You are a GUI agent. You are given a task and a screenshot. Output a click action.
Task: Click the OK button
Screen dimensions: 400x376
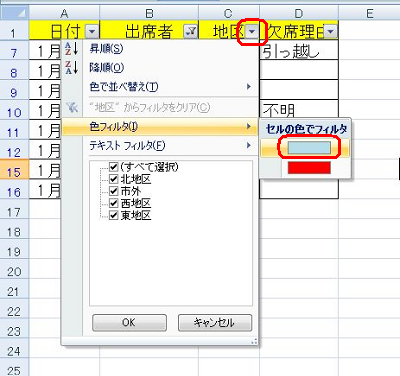(129, 322)
